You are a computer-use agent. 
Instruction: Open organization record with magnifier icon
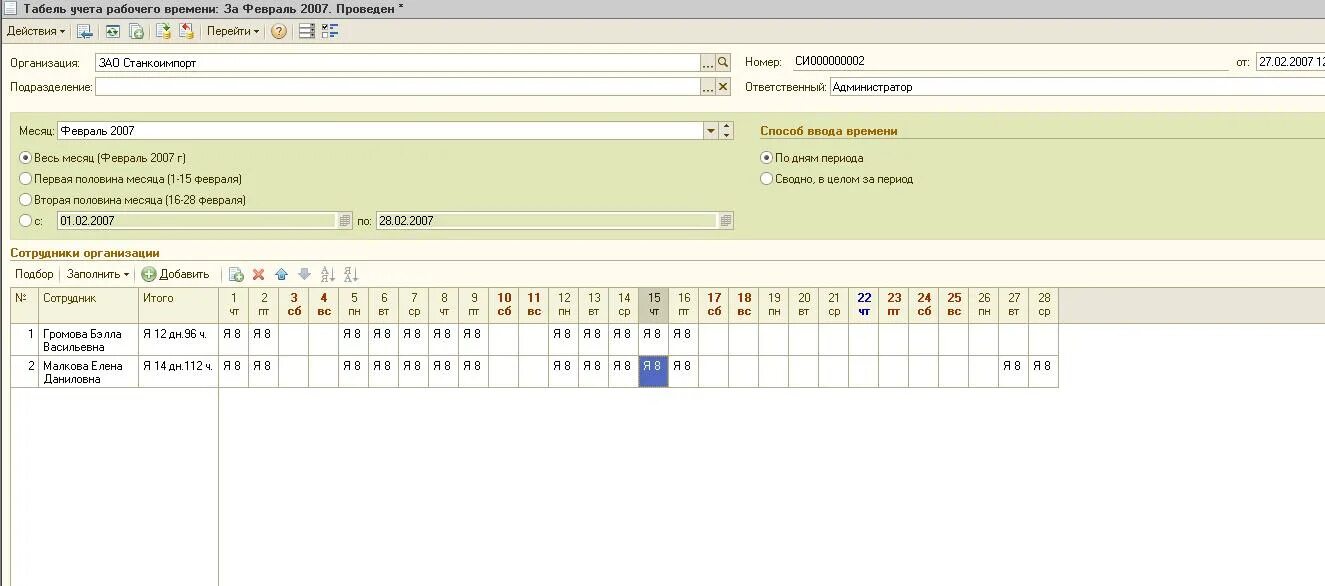724,63
